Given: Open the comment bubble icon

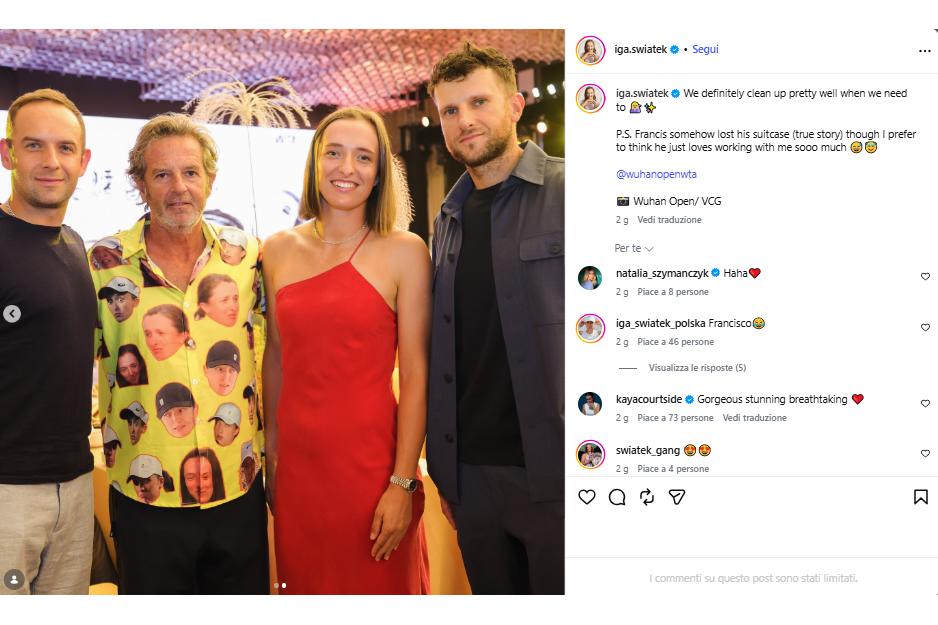Looking at the screenshot, I should [x=617, y=497].
